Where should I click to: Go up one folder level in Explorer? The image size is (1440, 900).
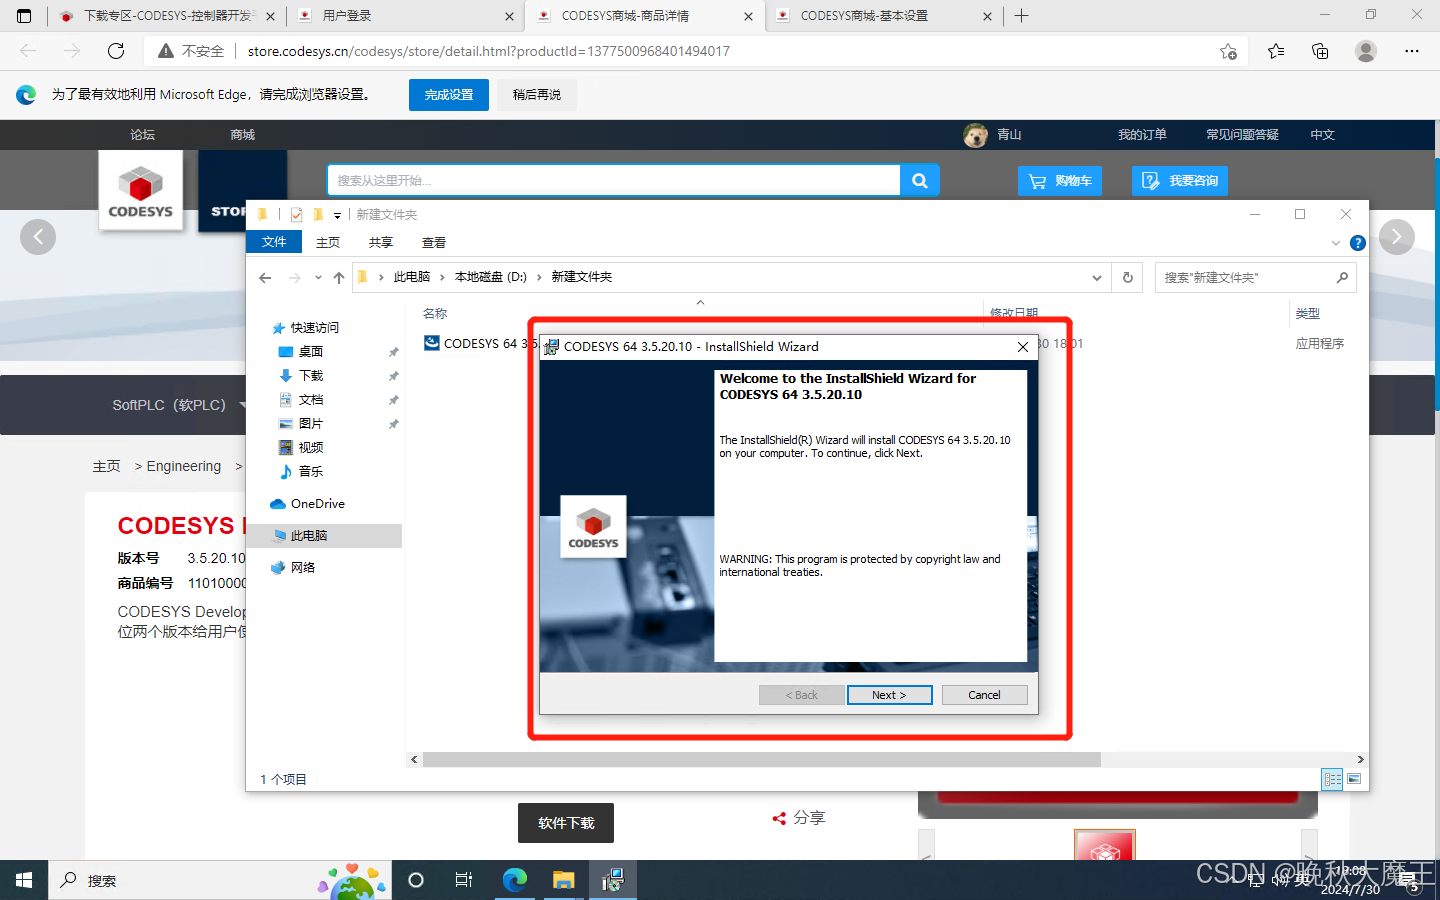pos(339,277)
